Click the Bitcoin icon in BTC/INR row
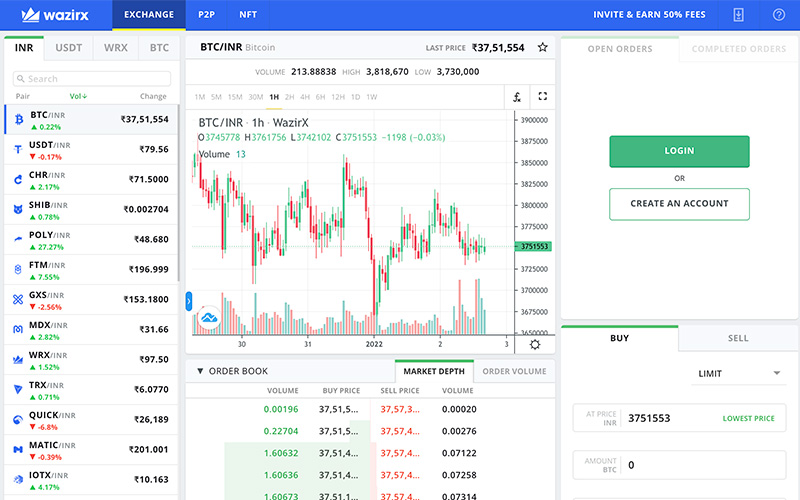The height and width of the screenshot is (500, 800). 19,119
